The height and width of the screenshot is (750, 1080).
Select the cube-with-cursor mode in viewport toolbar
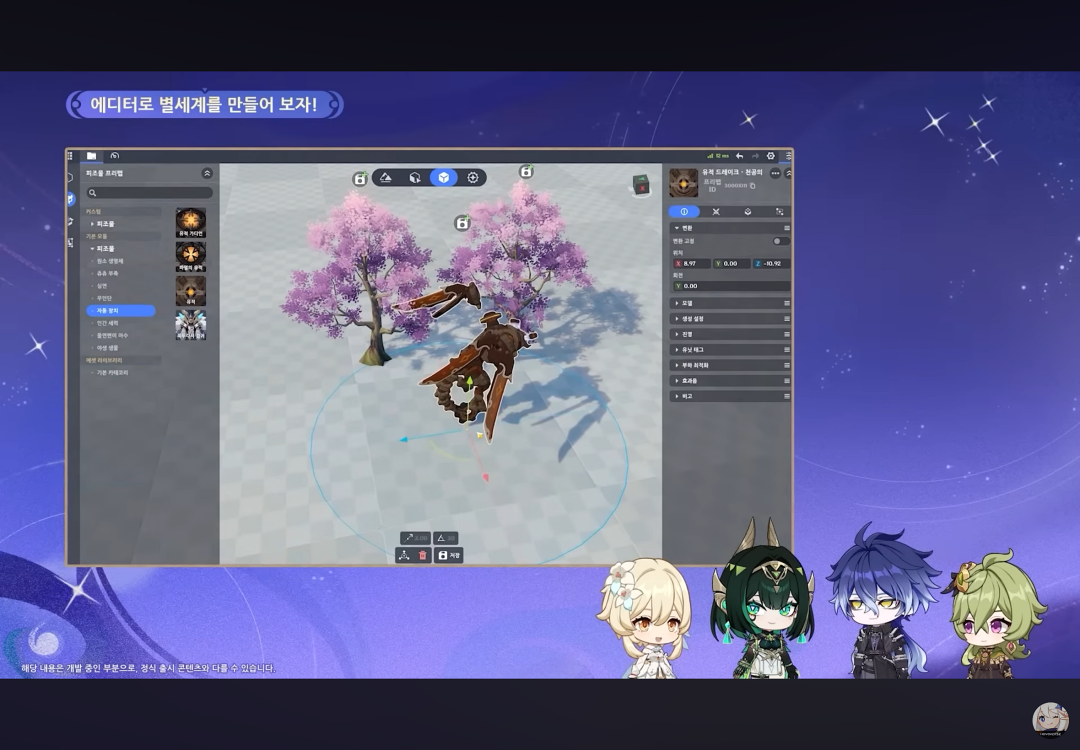tap(415, 178)
